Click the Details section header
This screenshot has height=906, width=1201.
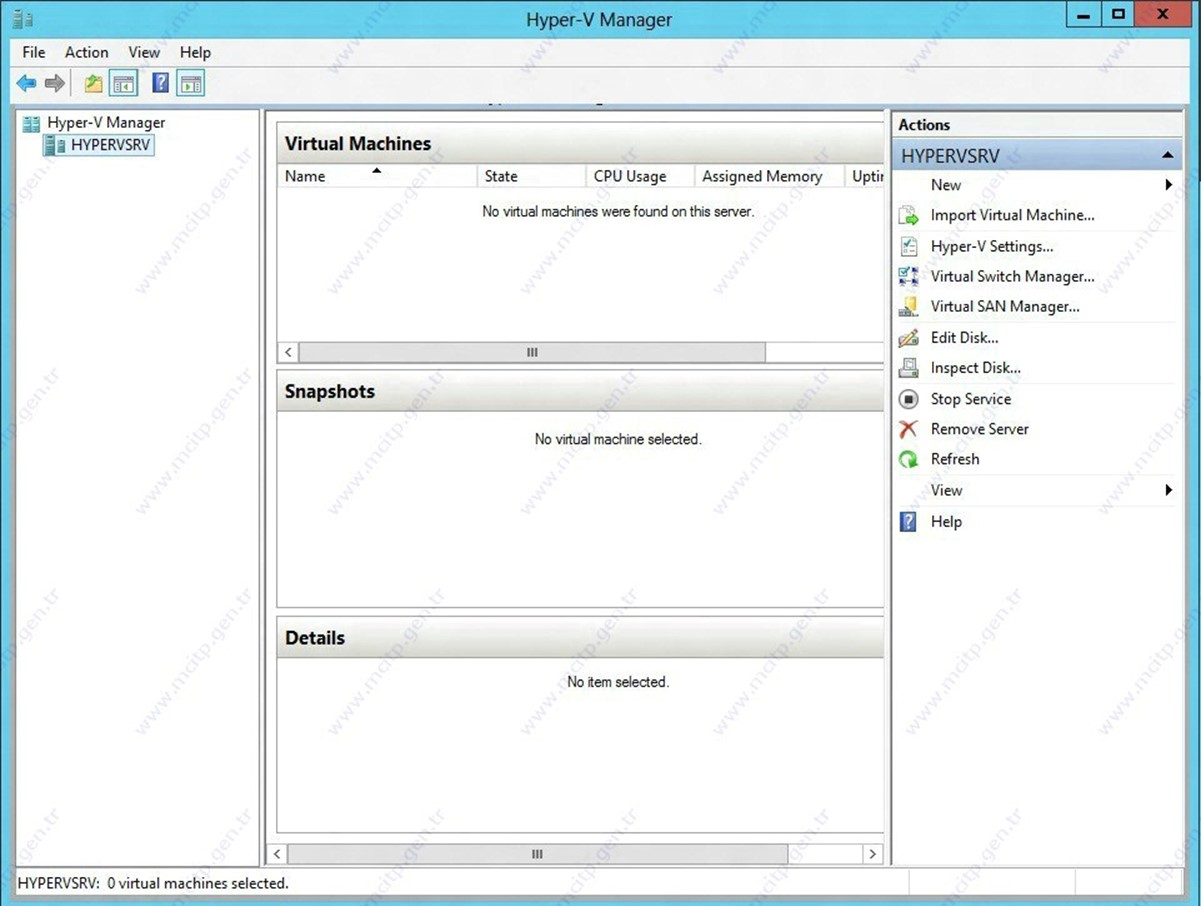(x=580, y=638)
